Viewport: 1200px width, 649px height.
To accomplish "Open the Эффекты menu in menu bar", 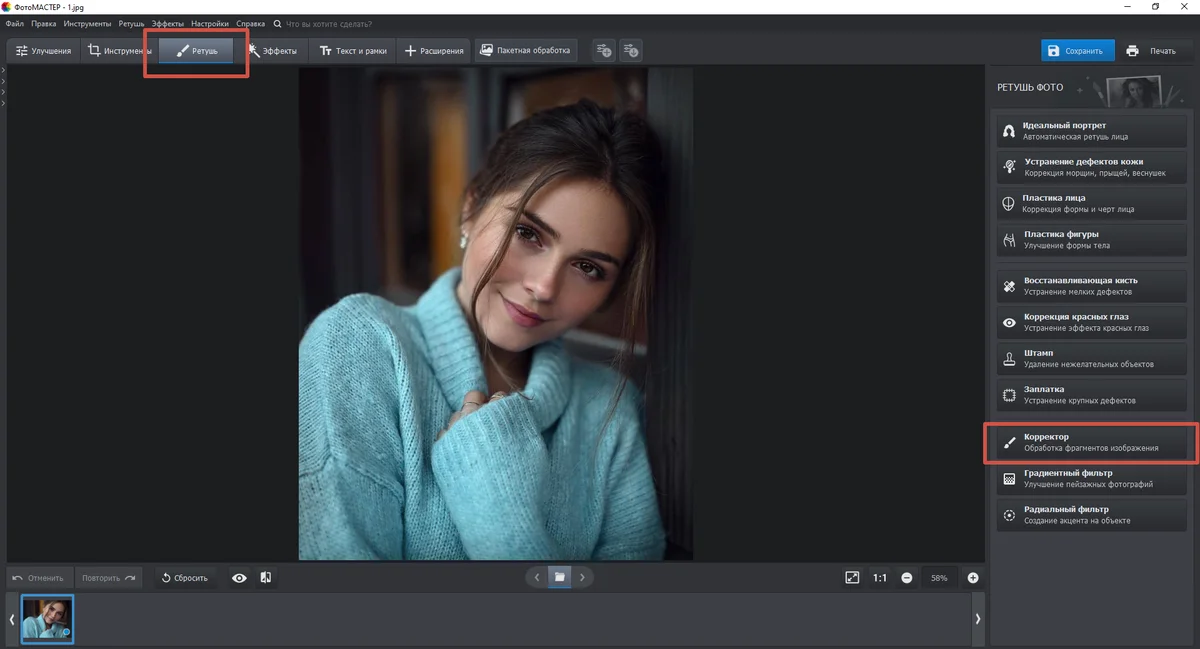I will coord(167,23).
